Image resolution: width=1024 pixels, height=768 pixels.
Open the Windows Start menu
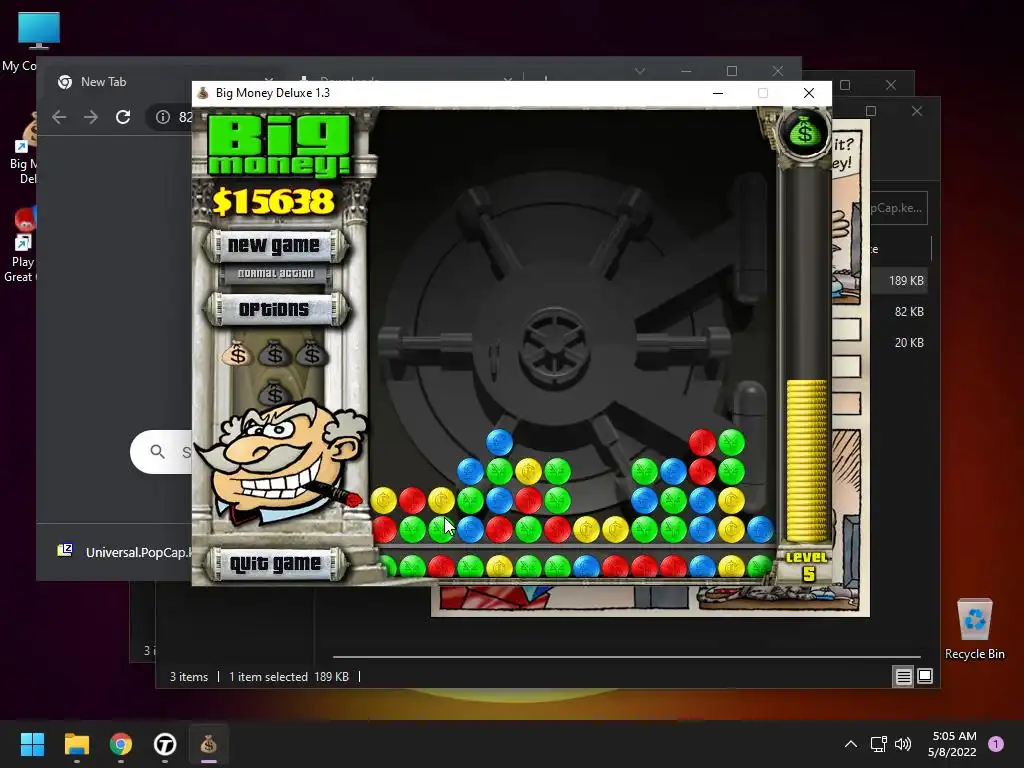32,744
